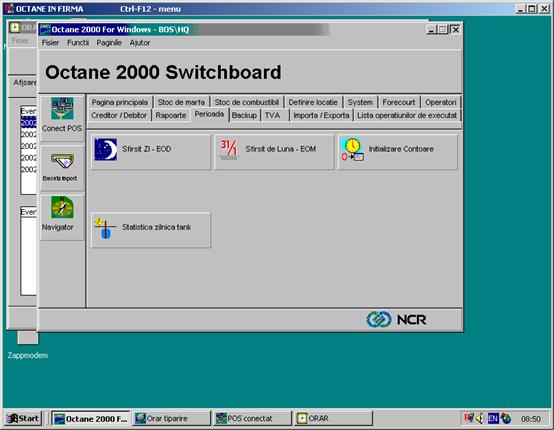554x430 pixels.
Task: Open the Paginile menu
Action: (x=109, y=43)
